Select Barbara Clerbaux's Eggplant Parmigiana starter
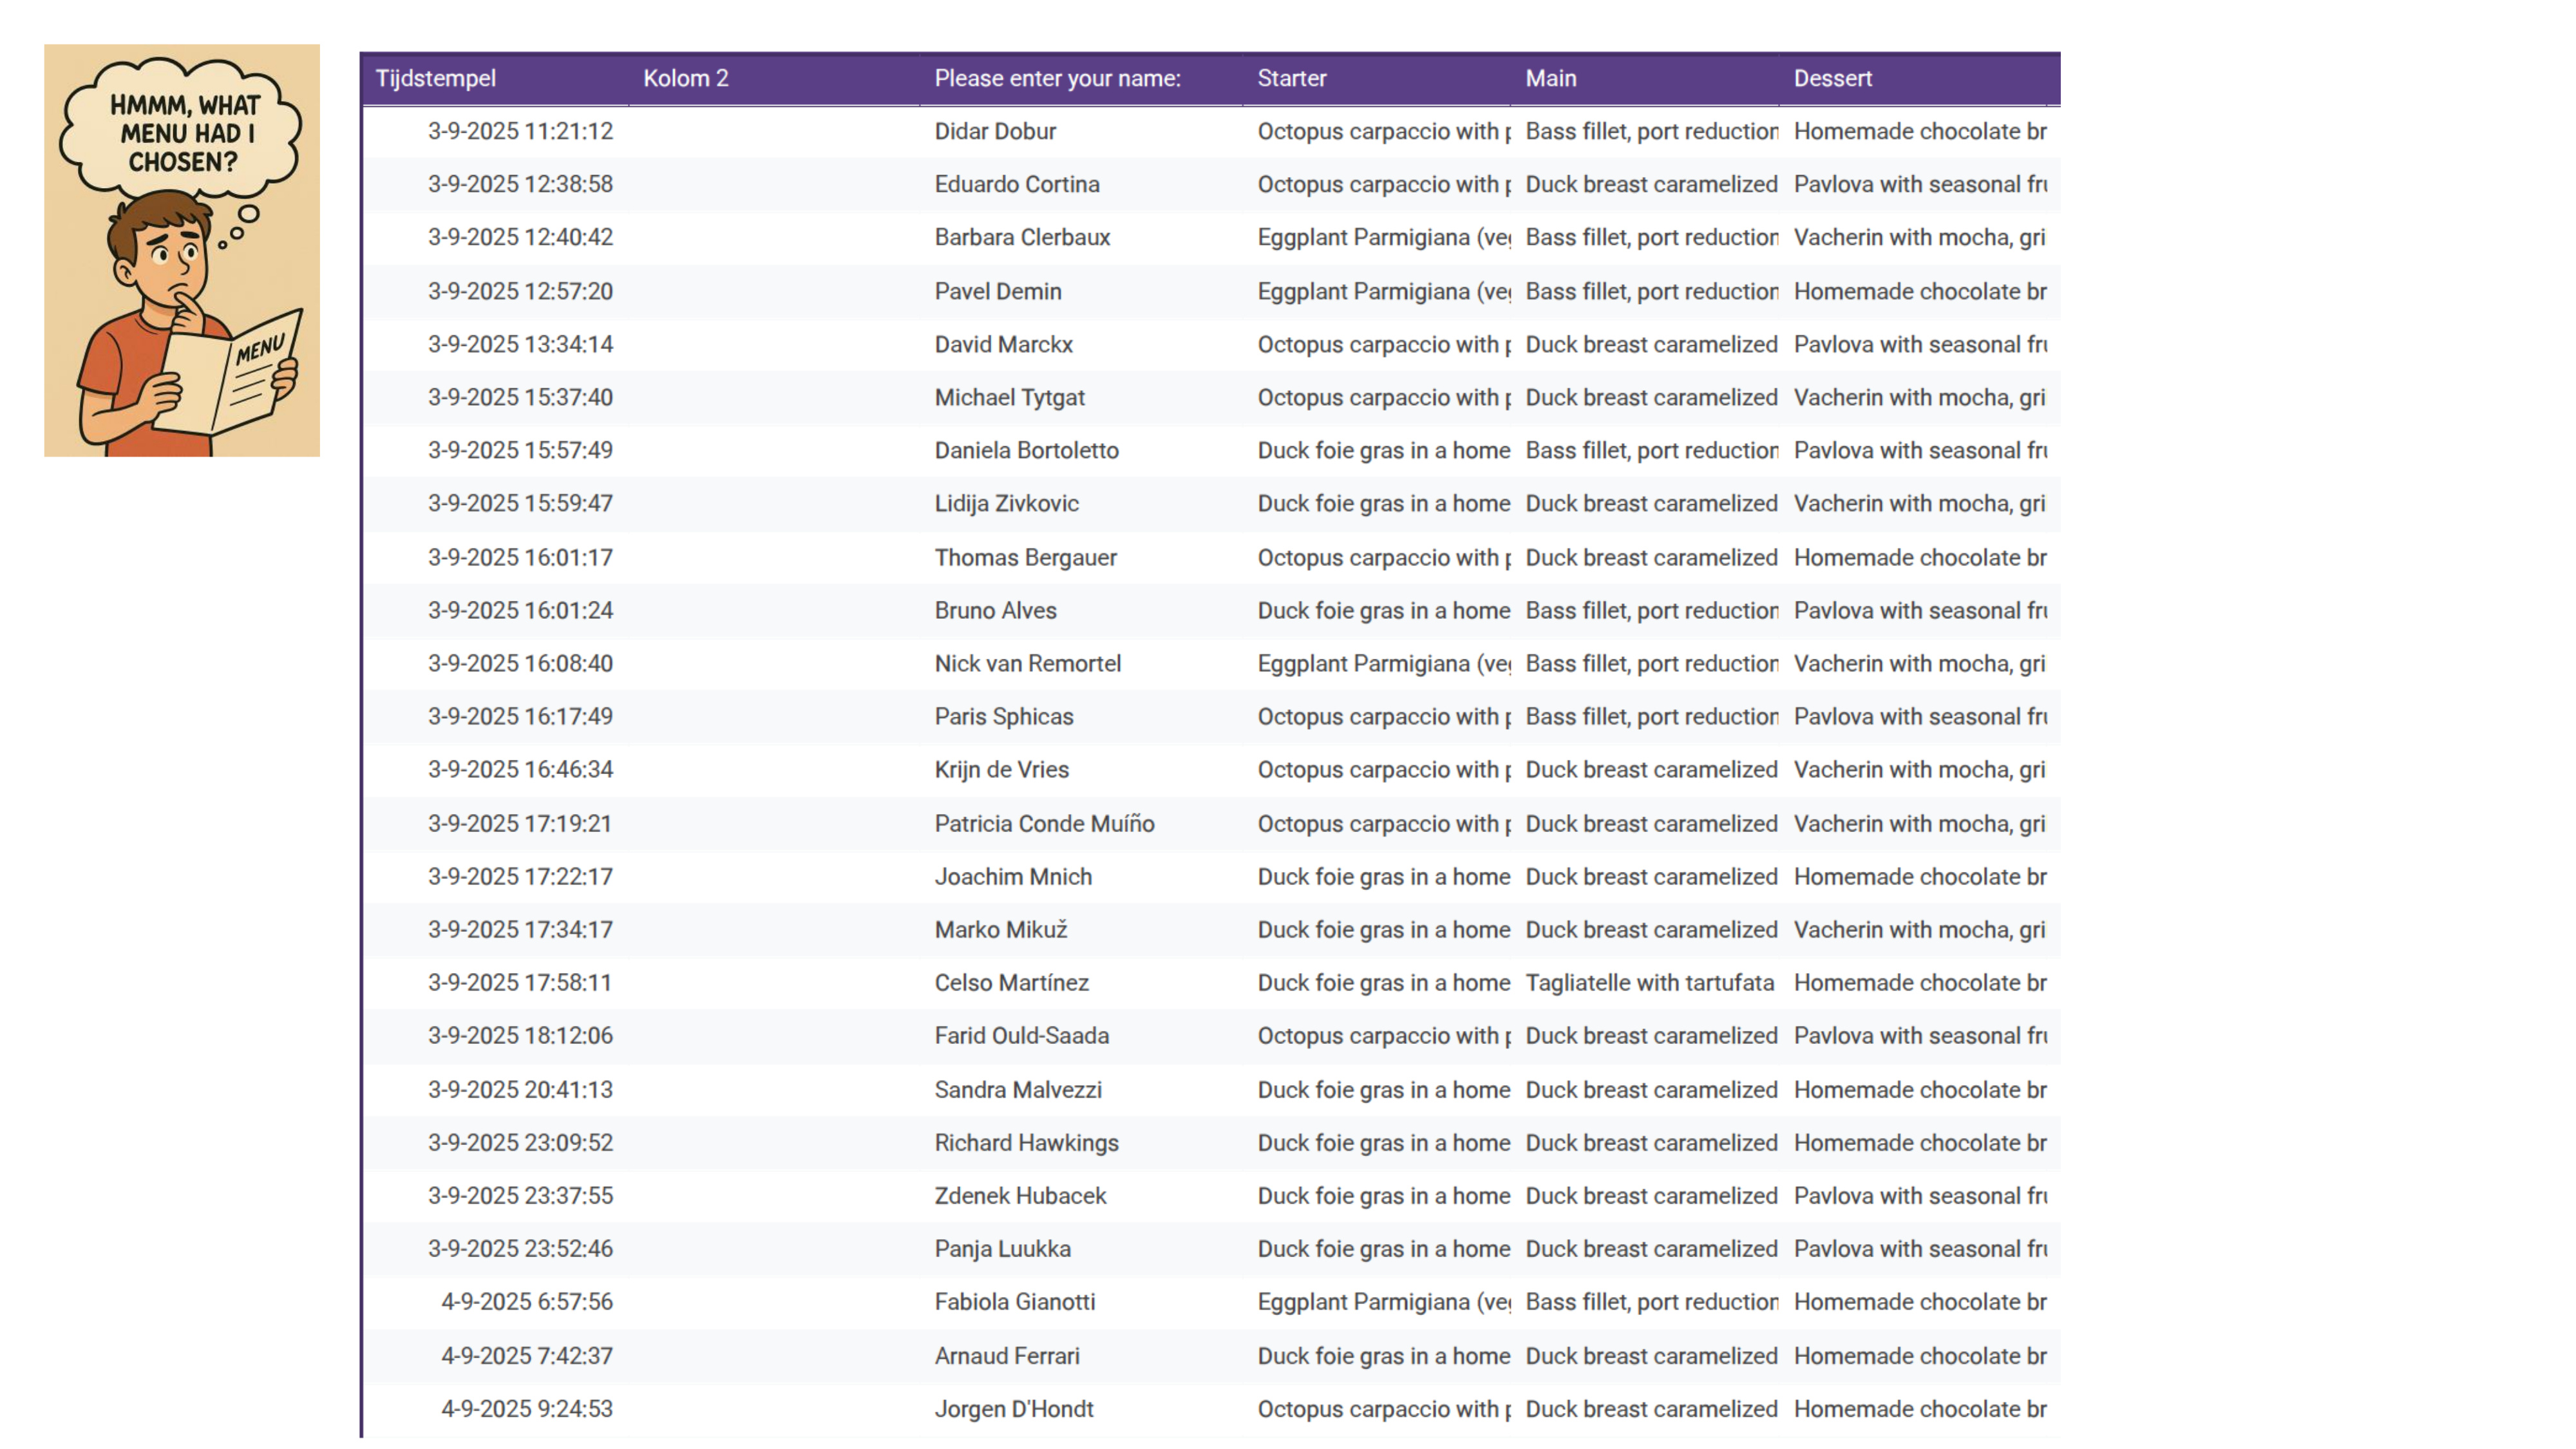This screenshot has width=2576, height=1449. pos(1383,237)
